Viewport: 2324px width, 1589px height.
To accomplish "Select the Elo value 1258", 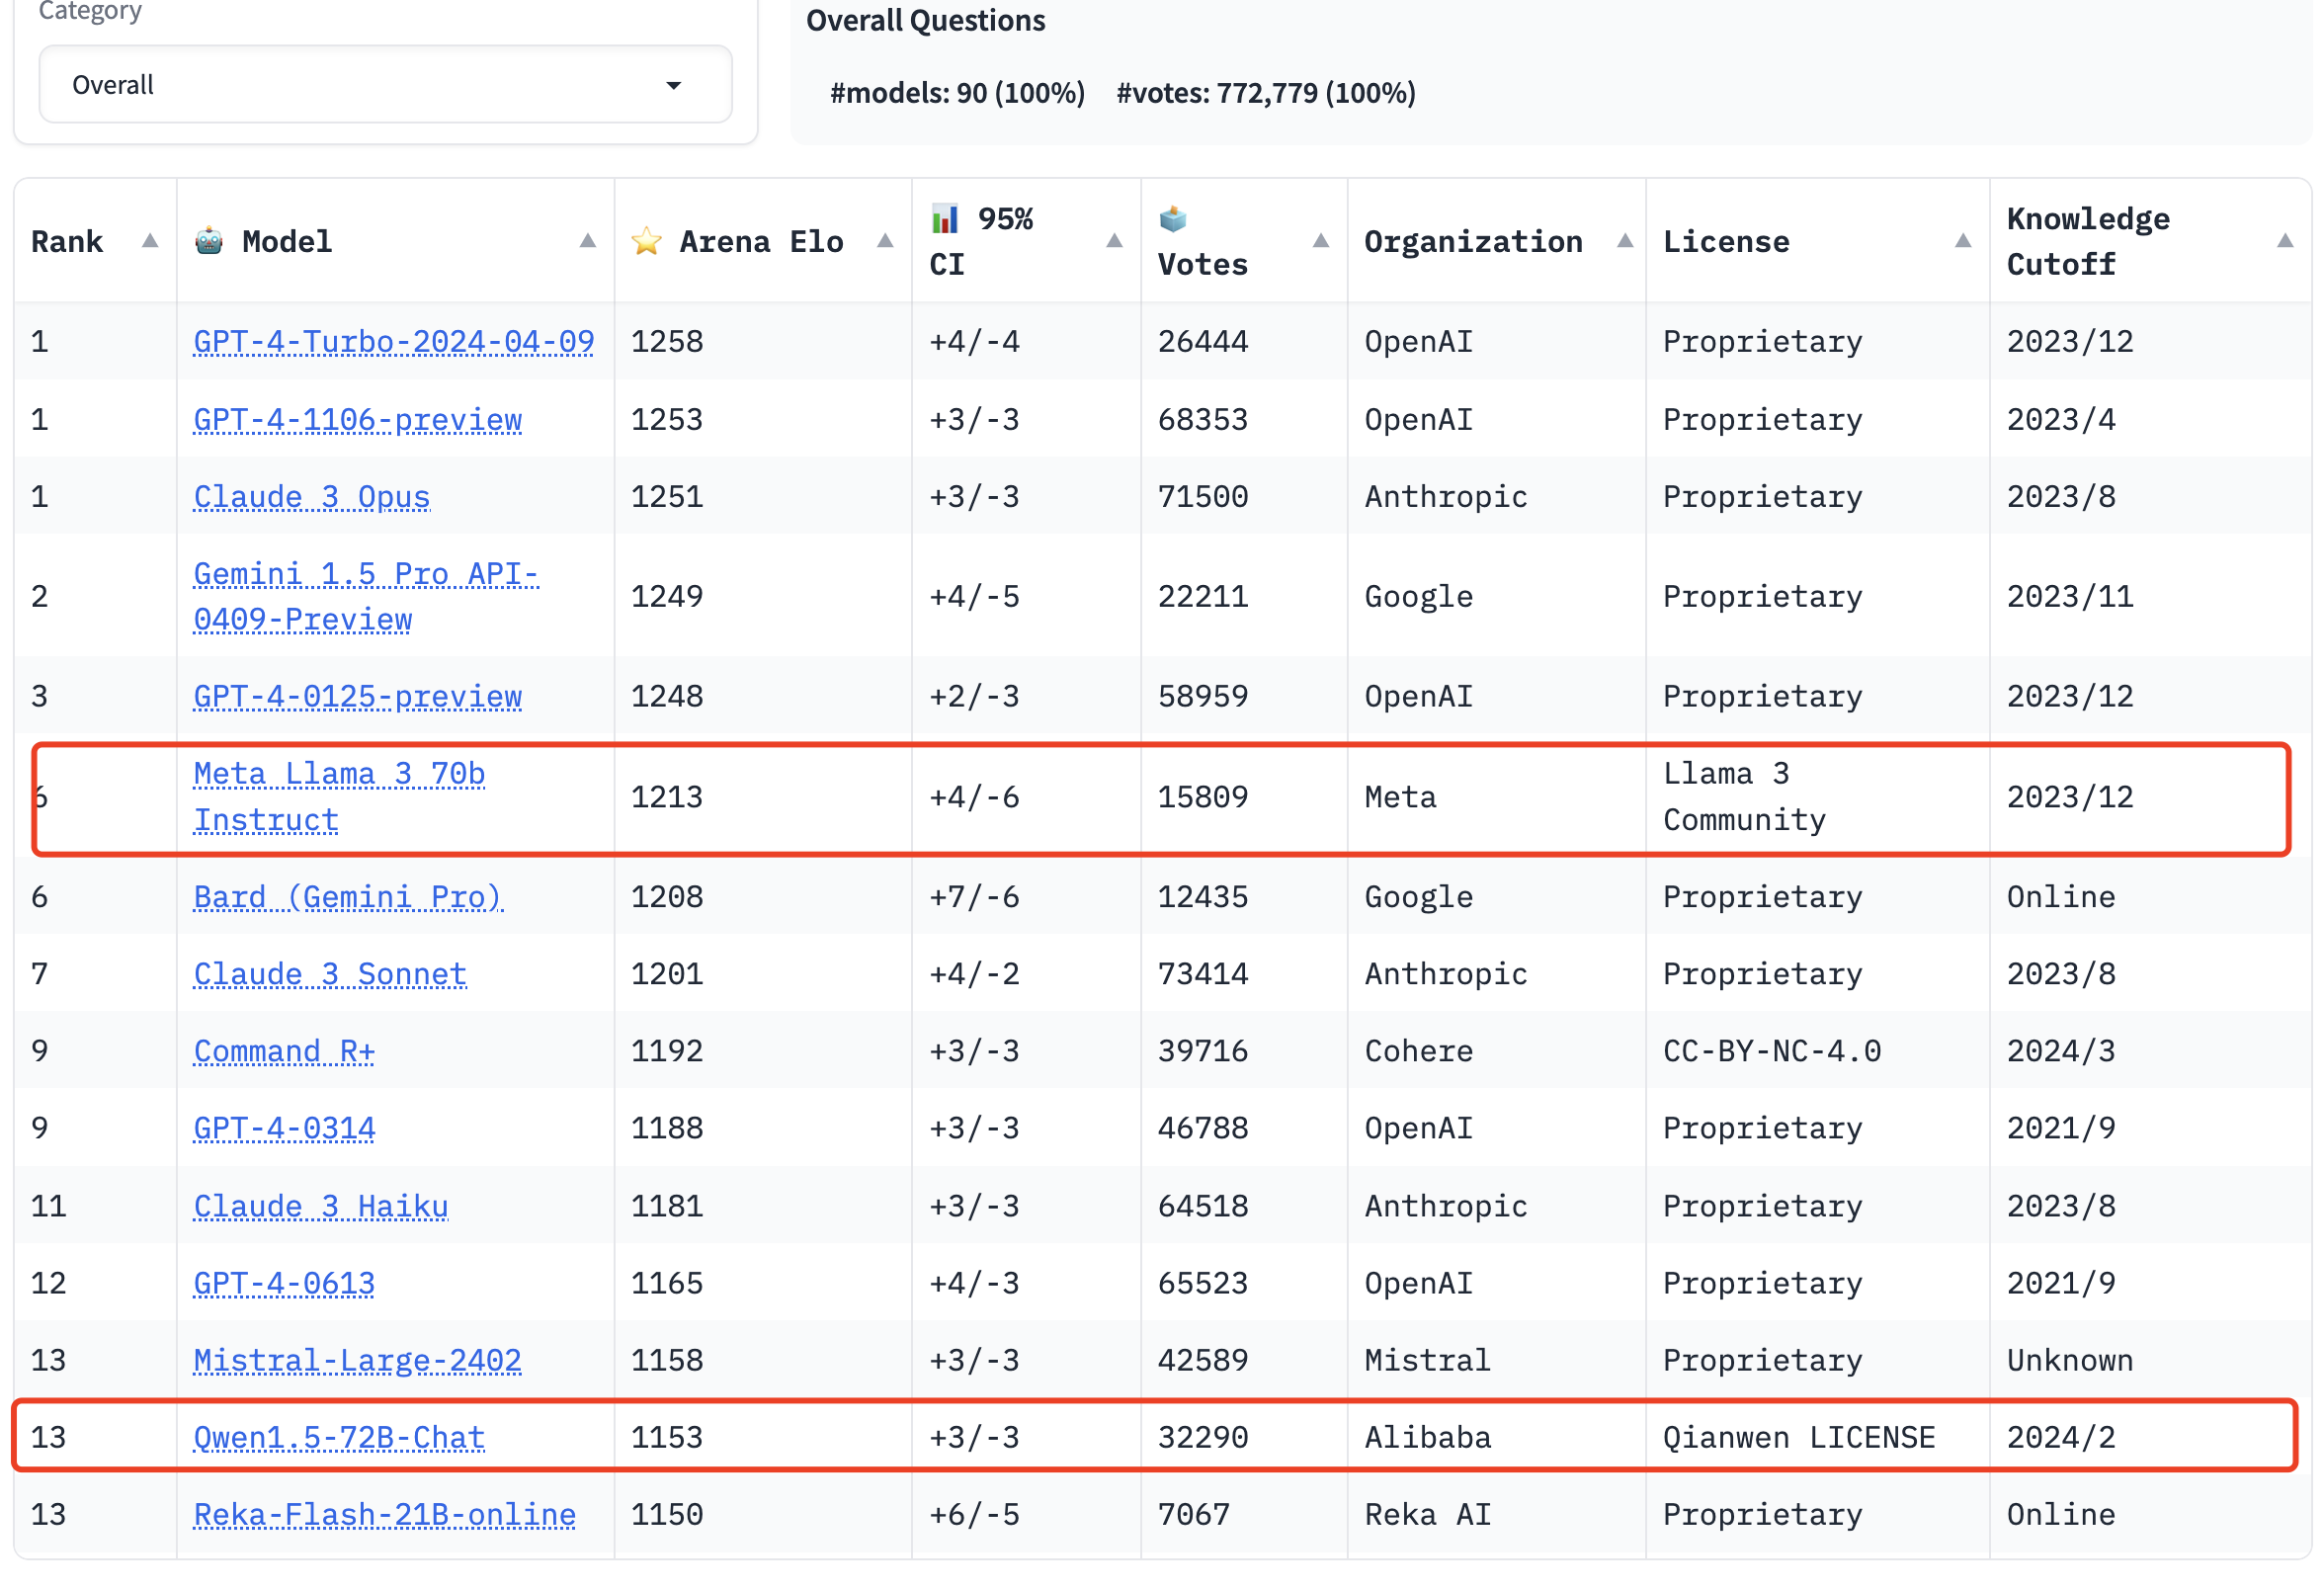I will click(667, 342).
